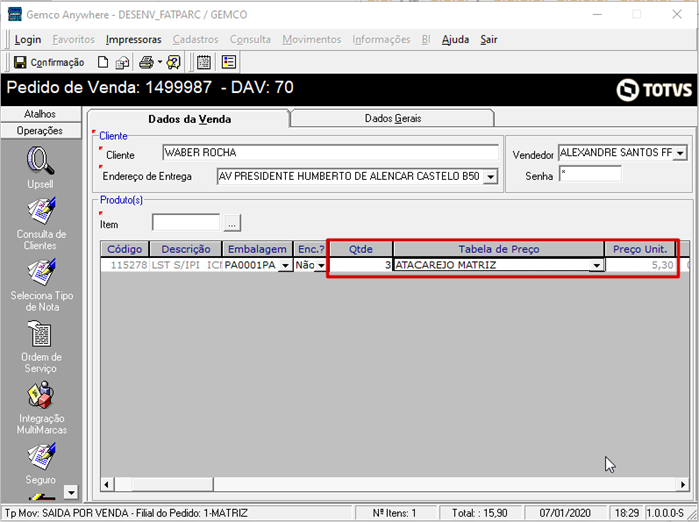699x522 pixels.
Task: Click the Operações panel button
Action: (x=40, y=131)
